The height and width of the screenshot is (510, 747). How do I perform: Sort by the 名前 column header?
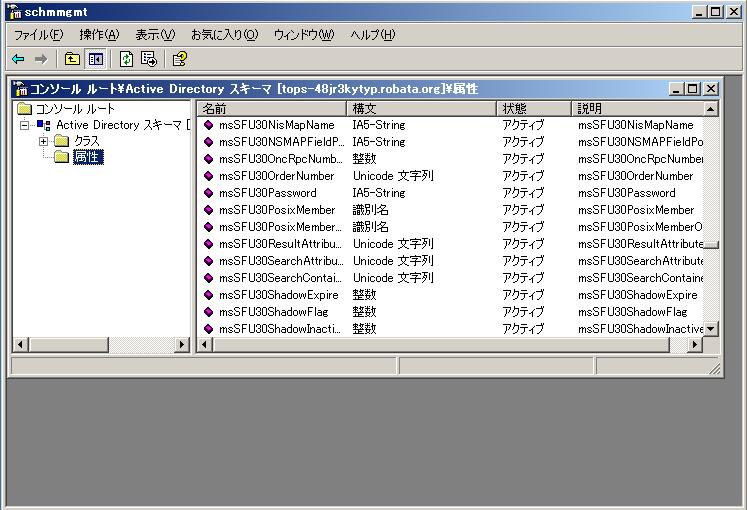[272, 109]
